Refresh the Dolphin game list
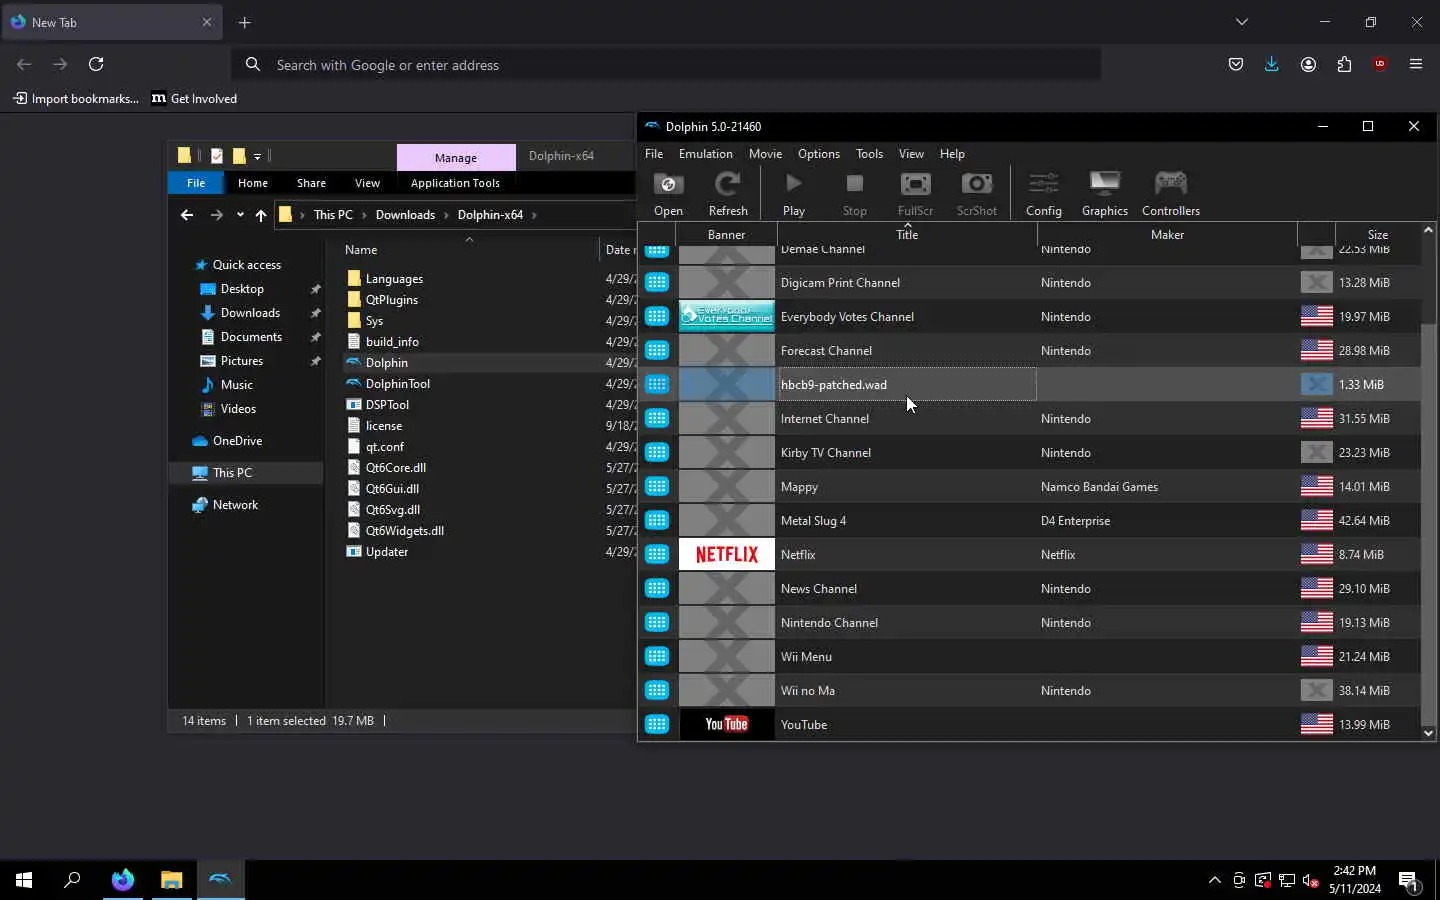The height and width of the screenshot is (900, 1440). (x=728, y=194)
